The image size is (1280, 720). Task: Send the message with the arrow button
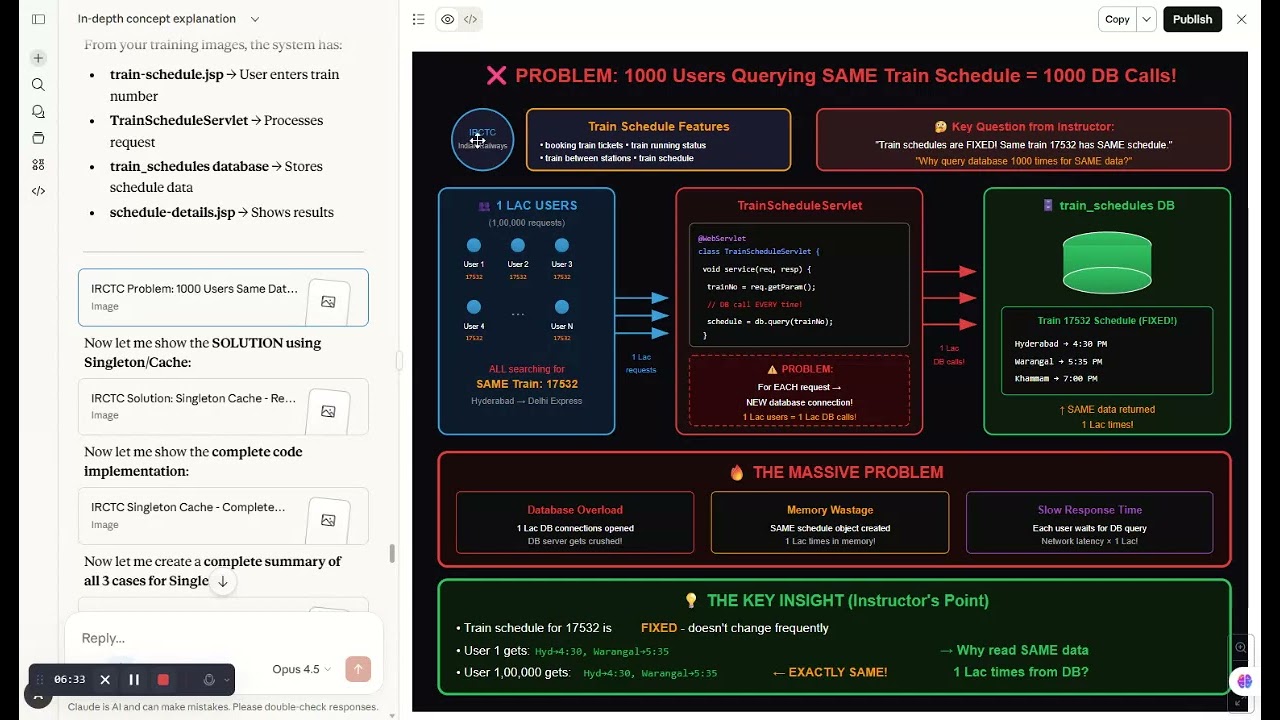[x=358, y=669]
